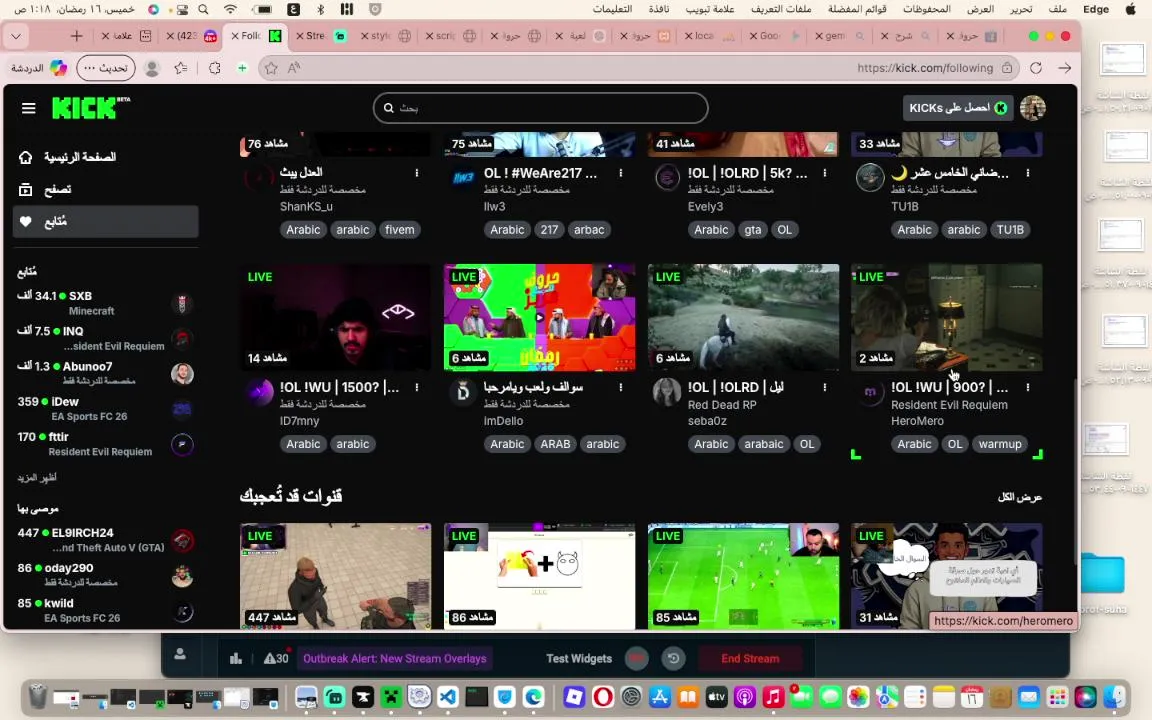Viewport: 1152px width, 720px height.
Task: Open the Minecraft icon in the Dock
Action: tap(392, 696)
